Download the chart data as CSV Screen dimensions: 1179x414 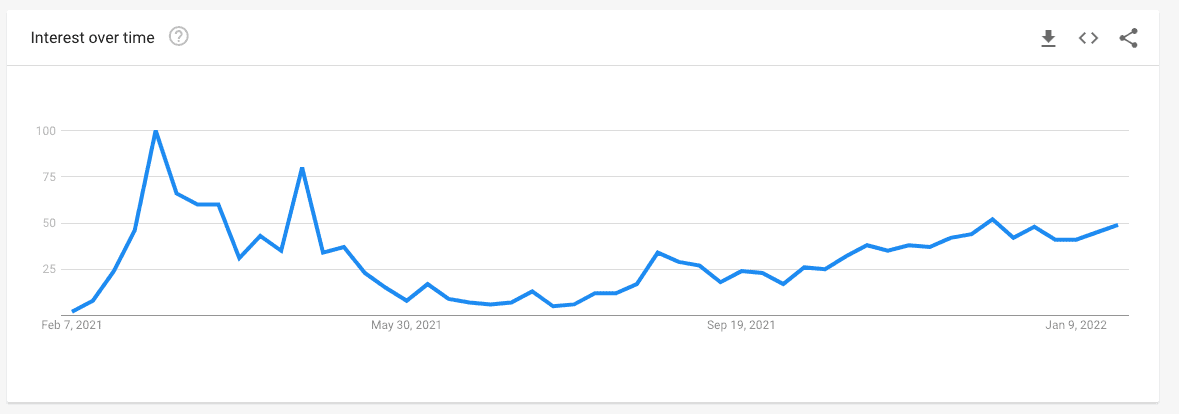coord(1048,38)
